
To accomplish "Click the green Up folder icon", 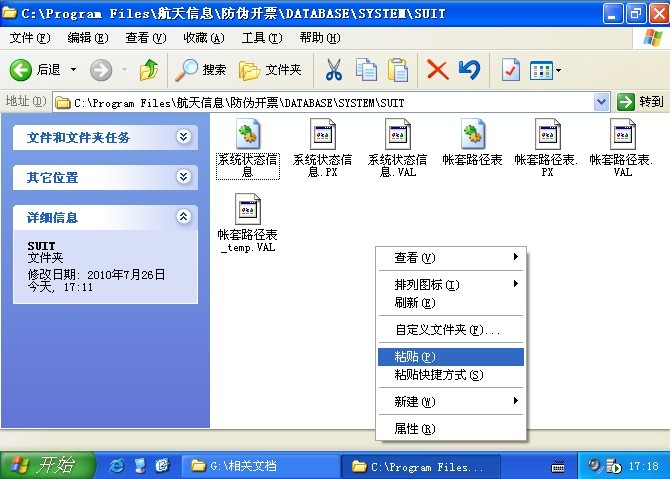I will (x=148, y=70).
